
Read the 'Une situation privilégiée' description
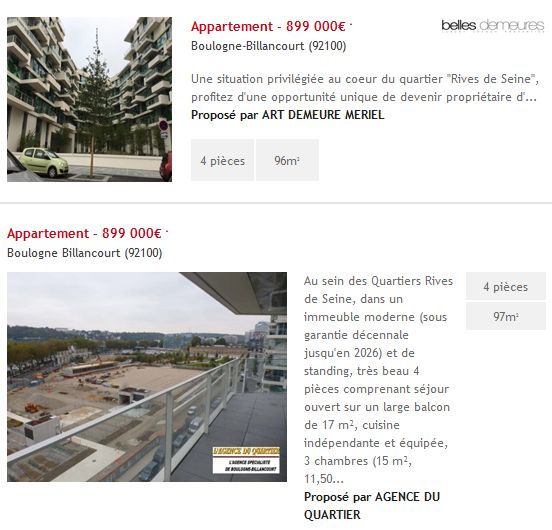[365, 88]
